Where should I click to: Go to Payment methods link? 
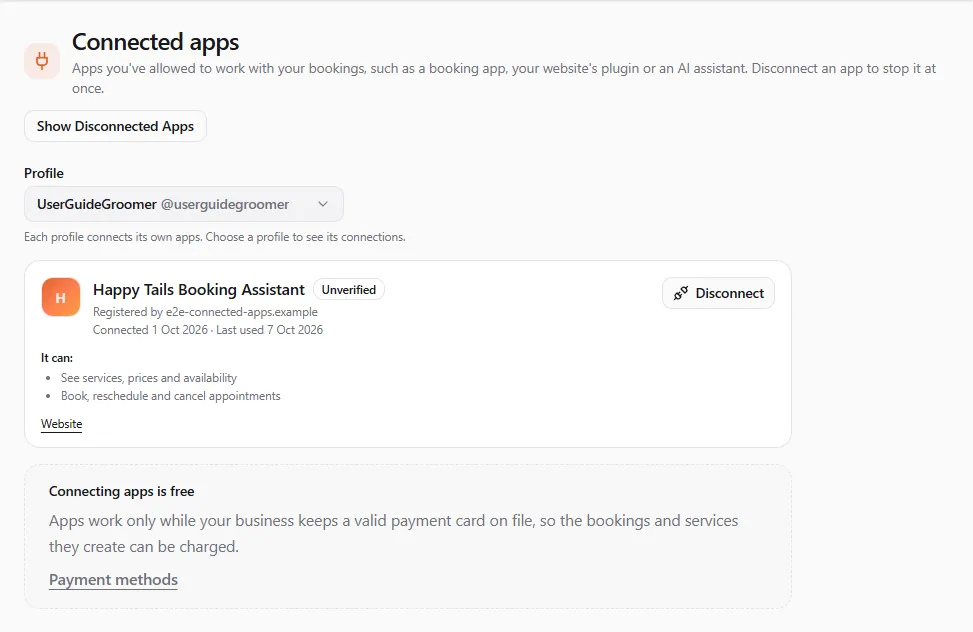click(114, 580)
